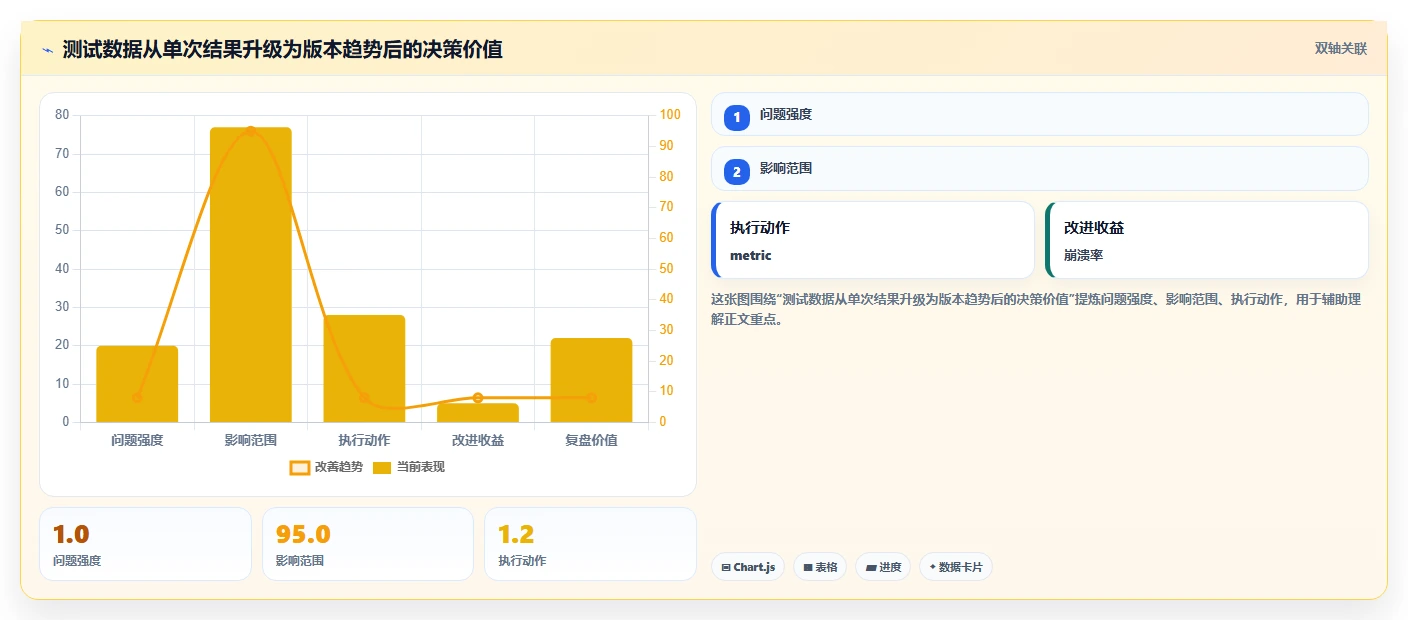
Task: Click the description paragraph starting 这张图围绕
Action: coord(1036,309)
